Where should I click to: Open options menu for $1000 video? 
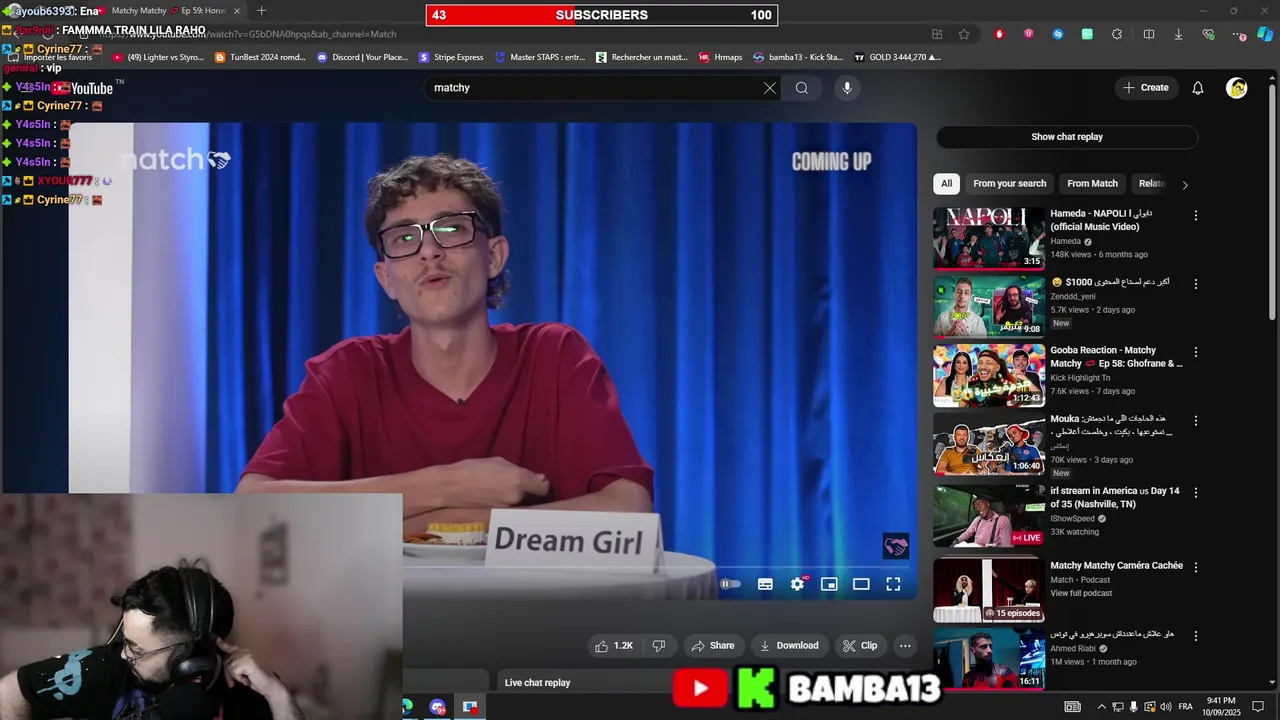coord(1195,284)
